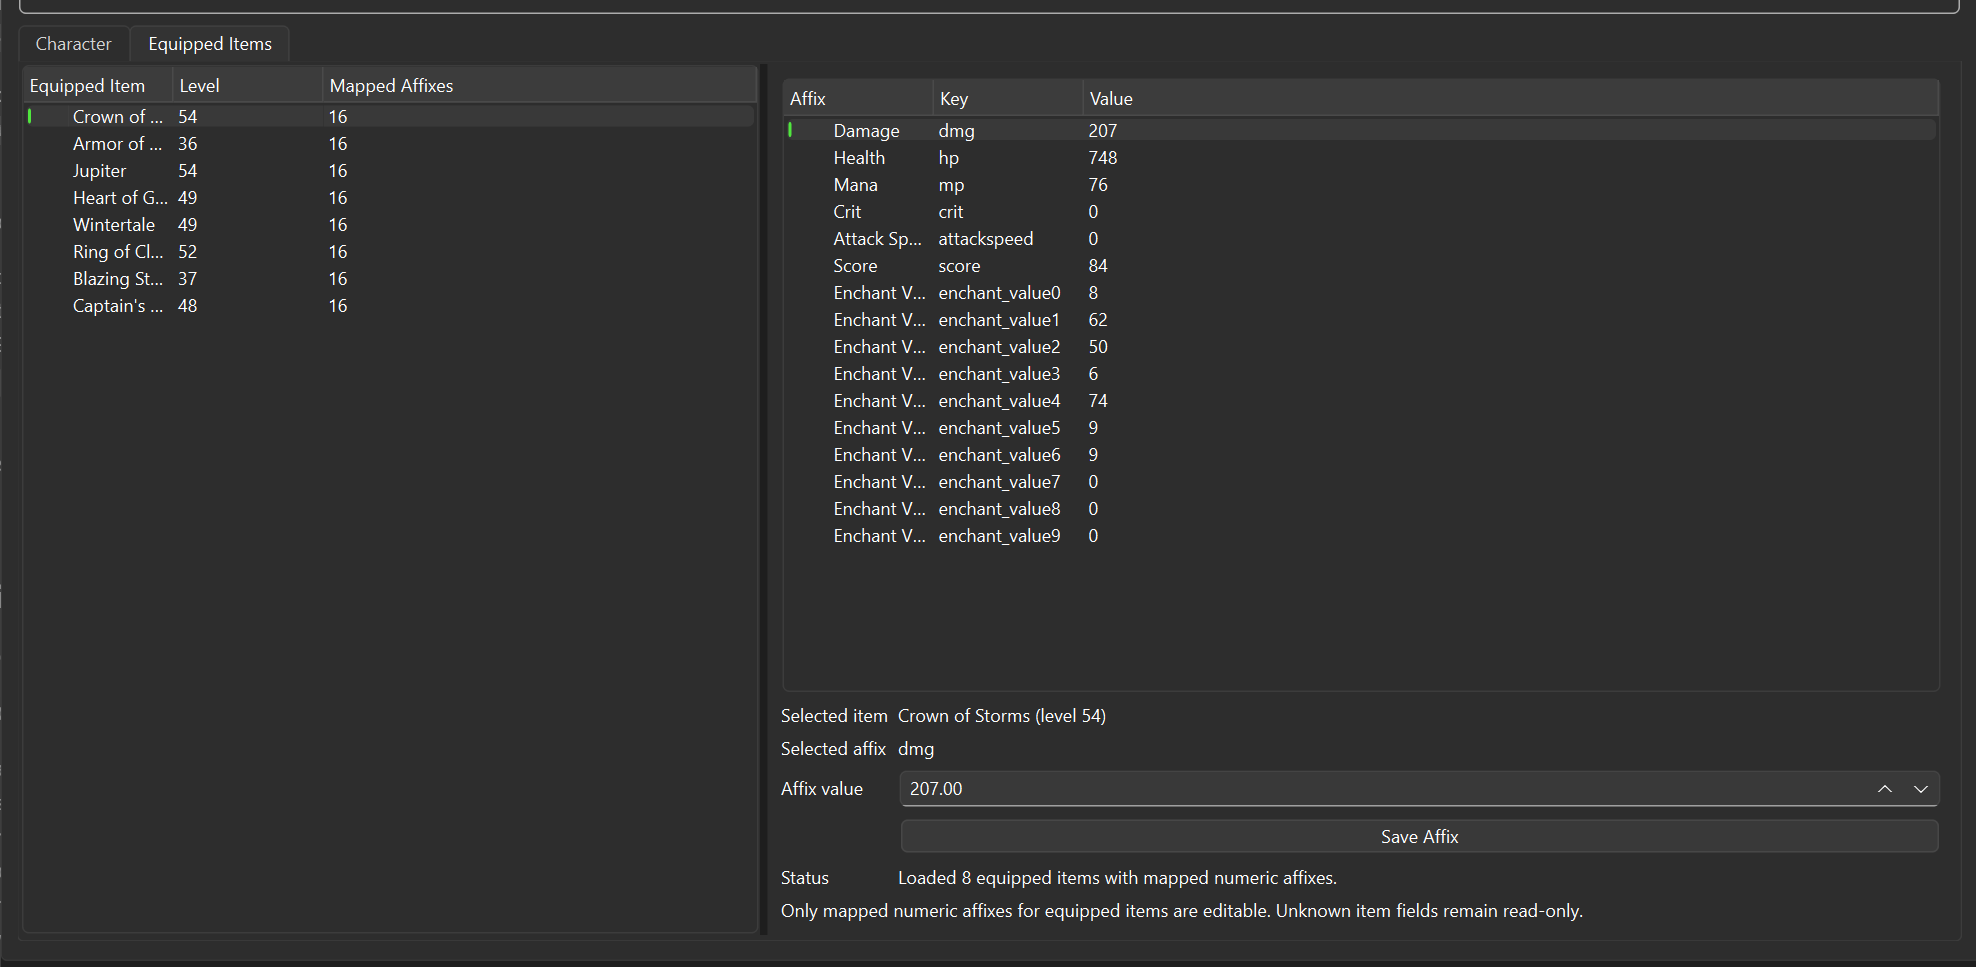Click the Save Affix button

coord(1419,837)
